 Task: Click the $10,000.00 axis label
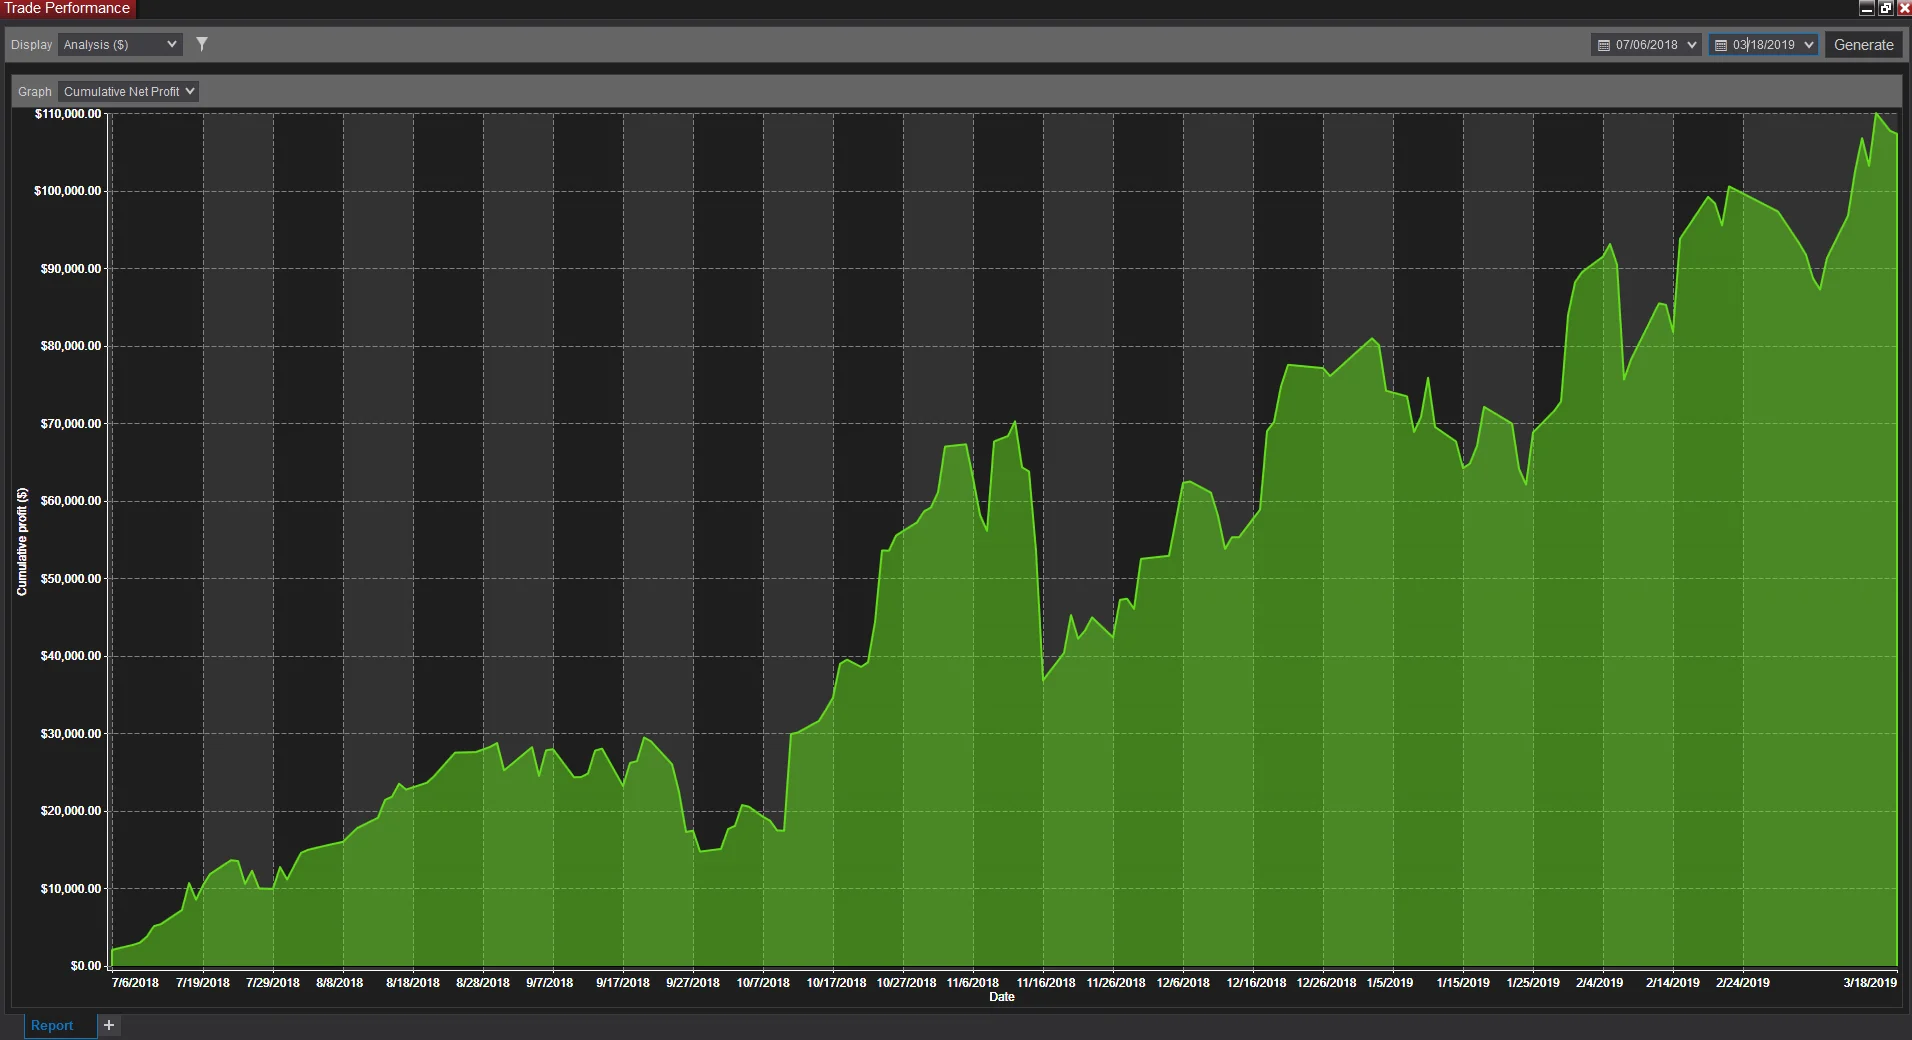[71, 889]
